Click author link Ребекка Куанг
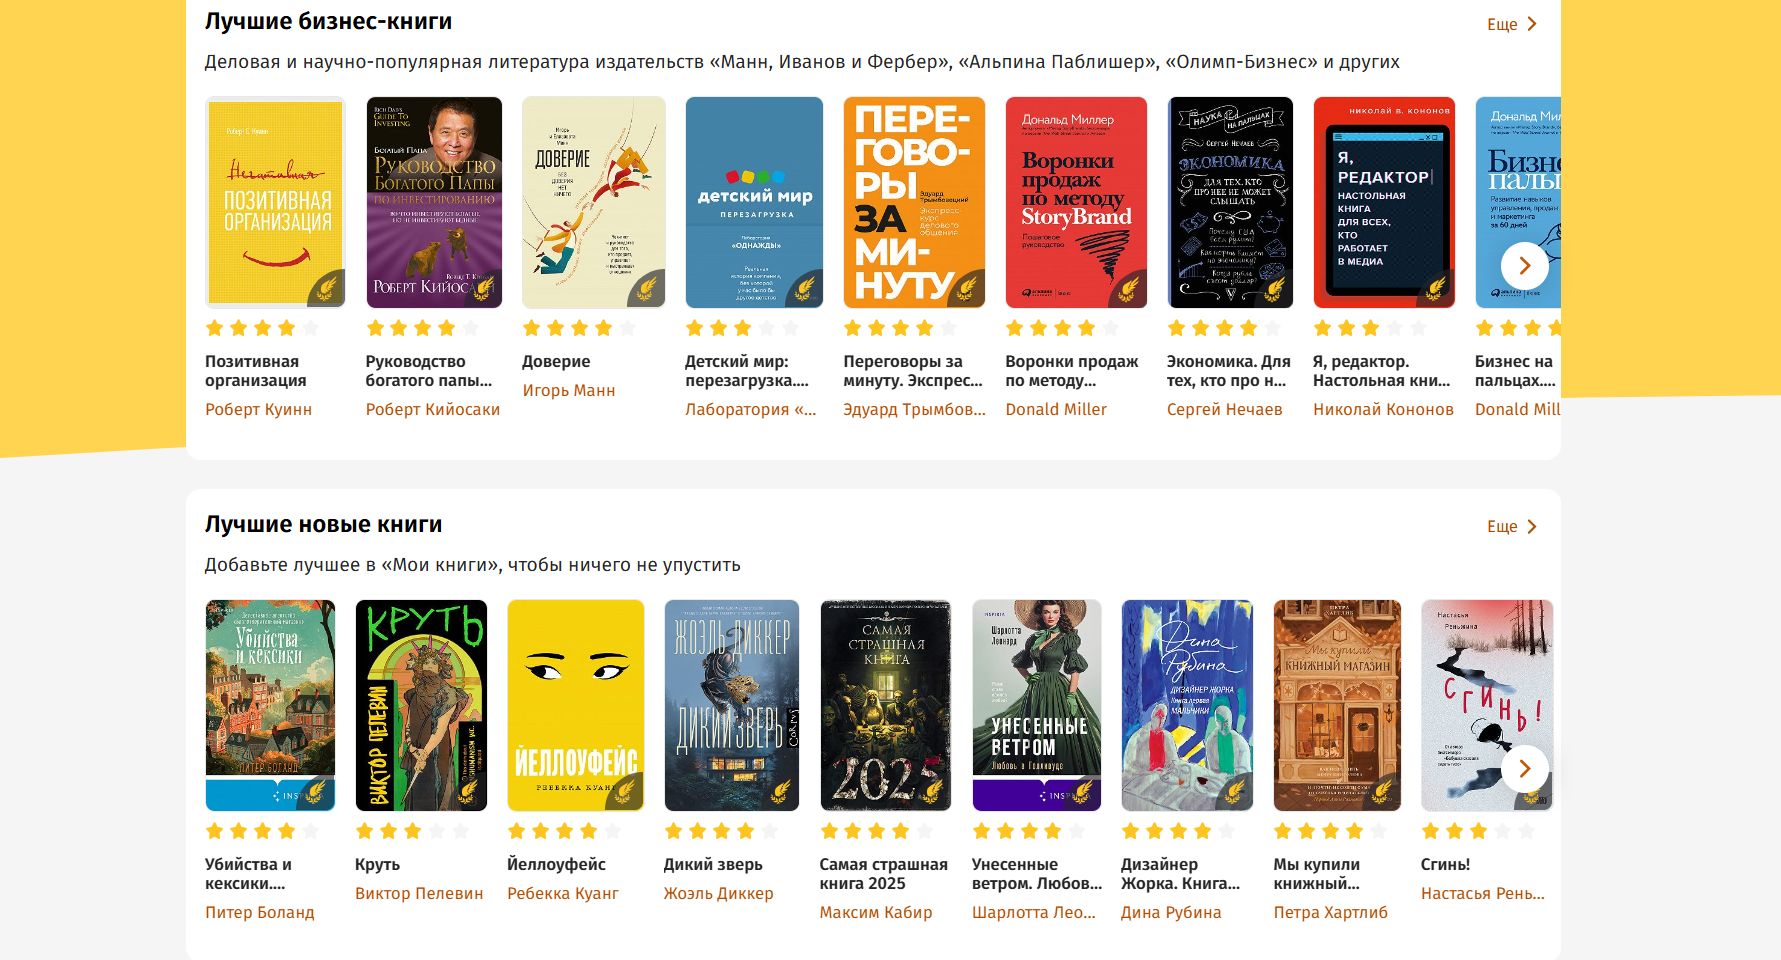The image size is (1781, 960). point(563,893)
